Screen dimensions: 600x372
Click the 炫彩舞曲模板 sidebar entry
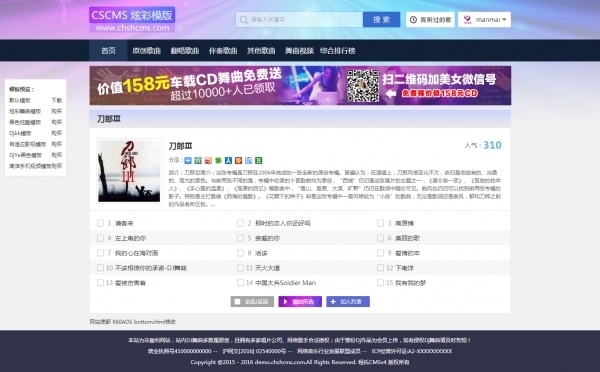click(25, 111)
